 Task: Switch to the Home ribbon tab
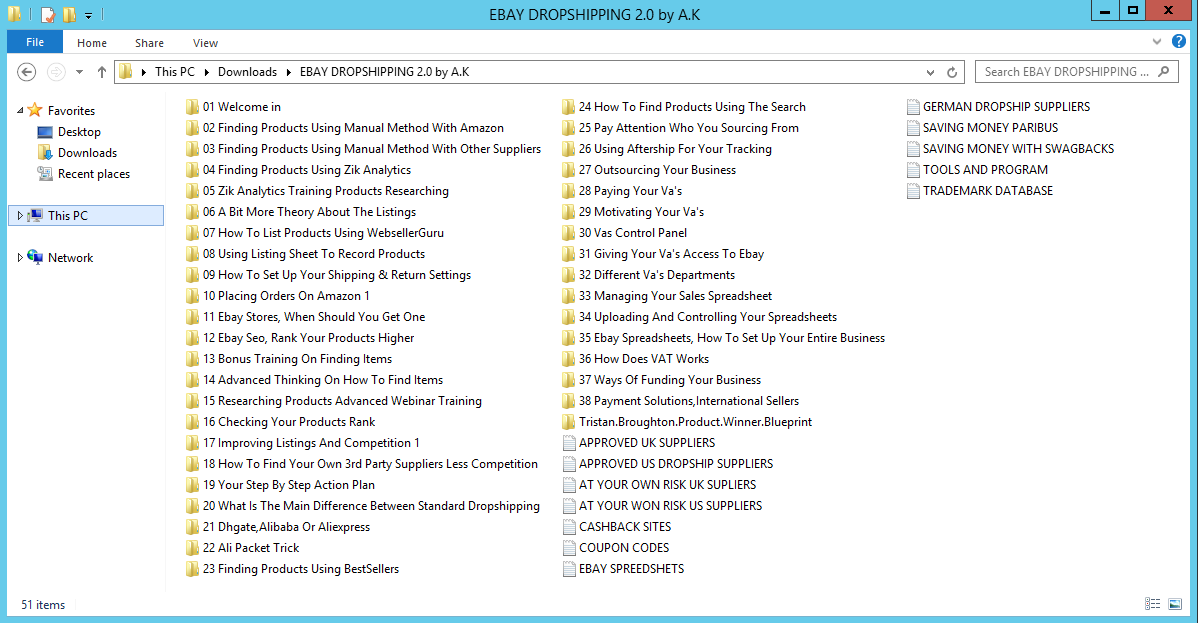[x=92, y=43]
